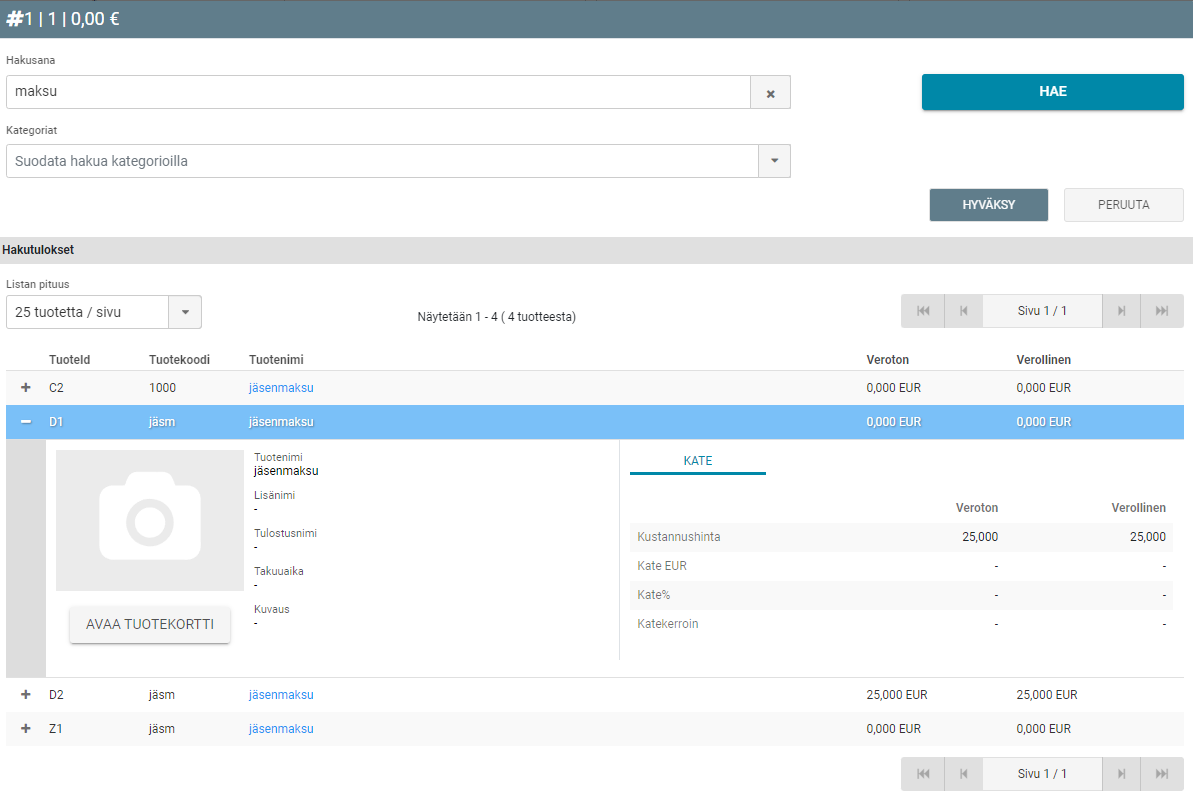Screen dimensions: 1193x797
Task: Click the Veroton column header in results list
Action: pos(887,360)
